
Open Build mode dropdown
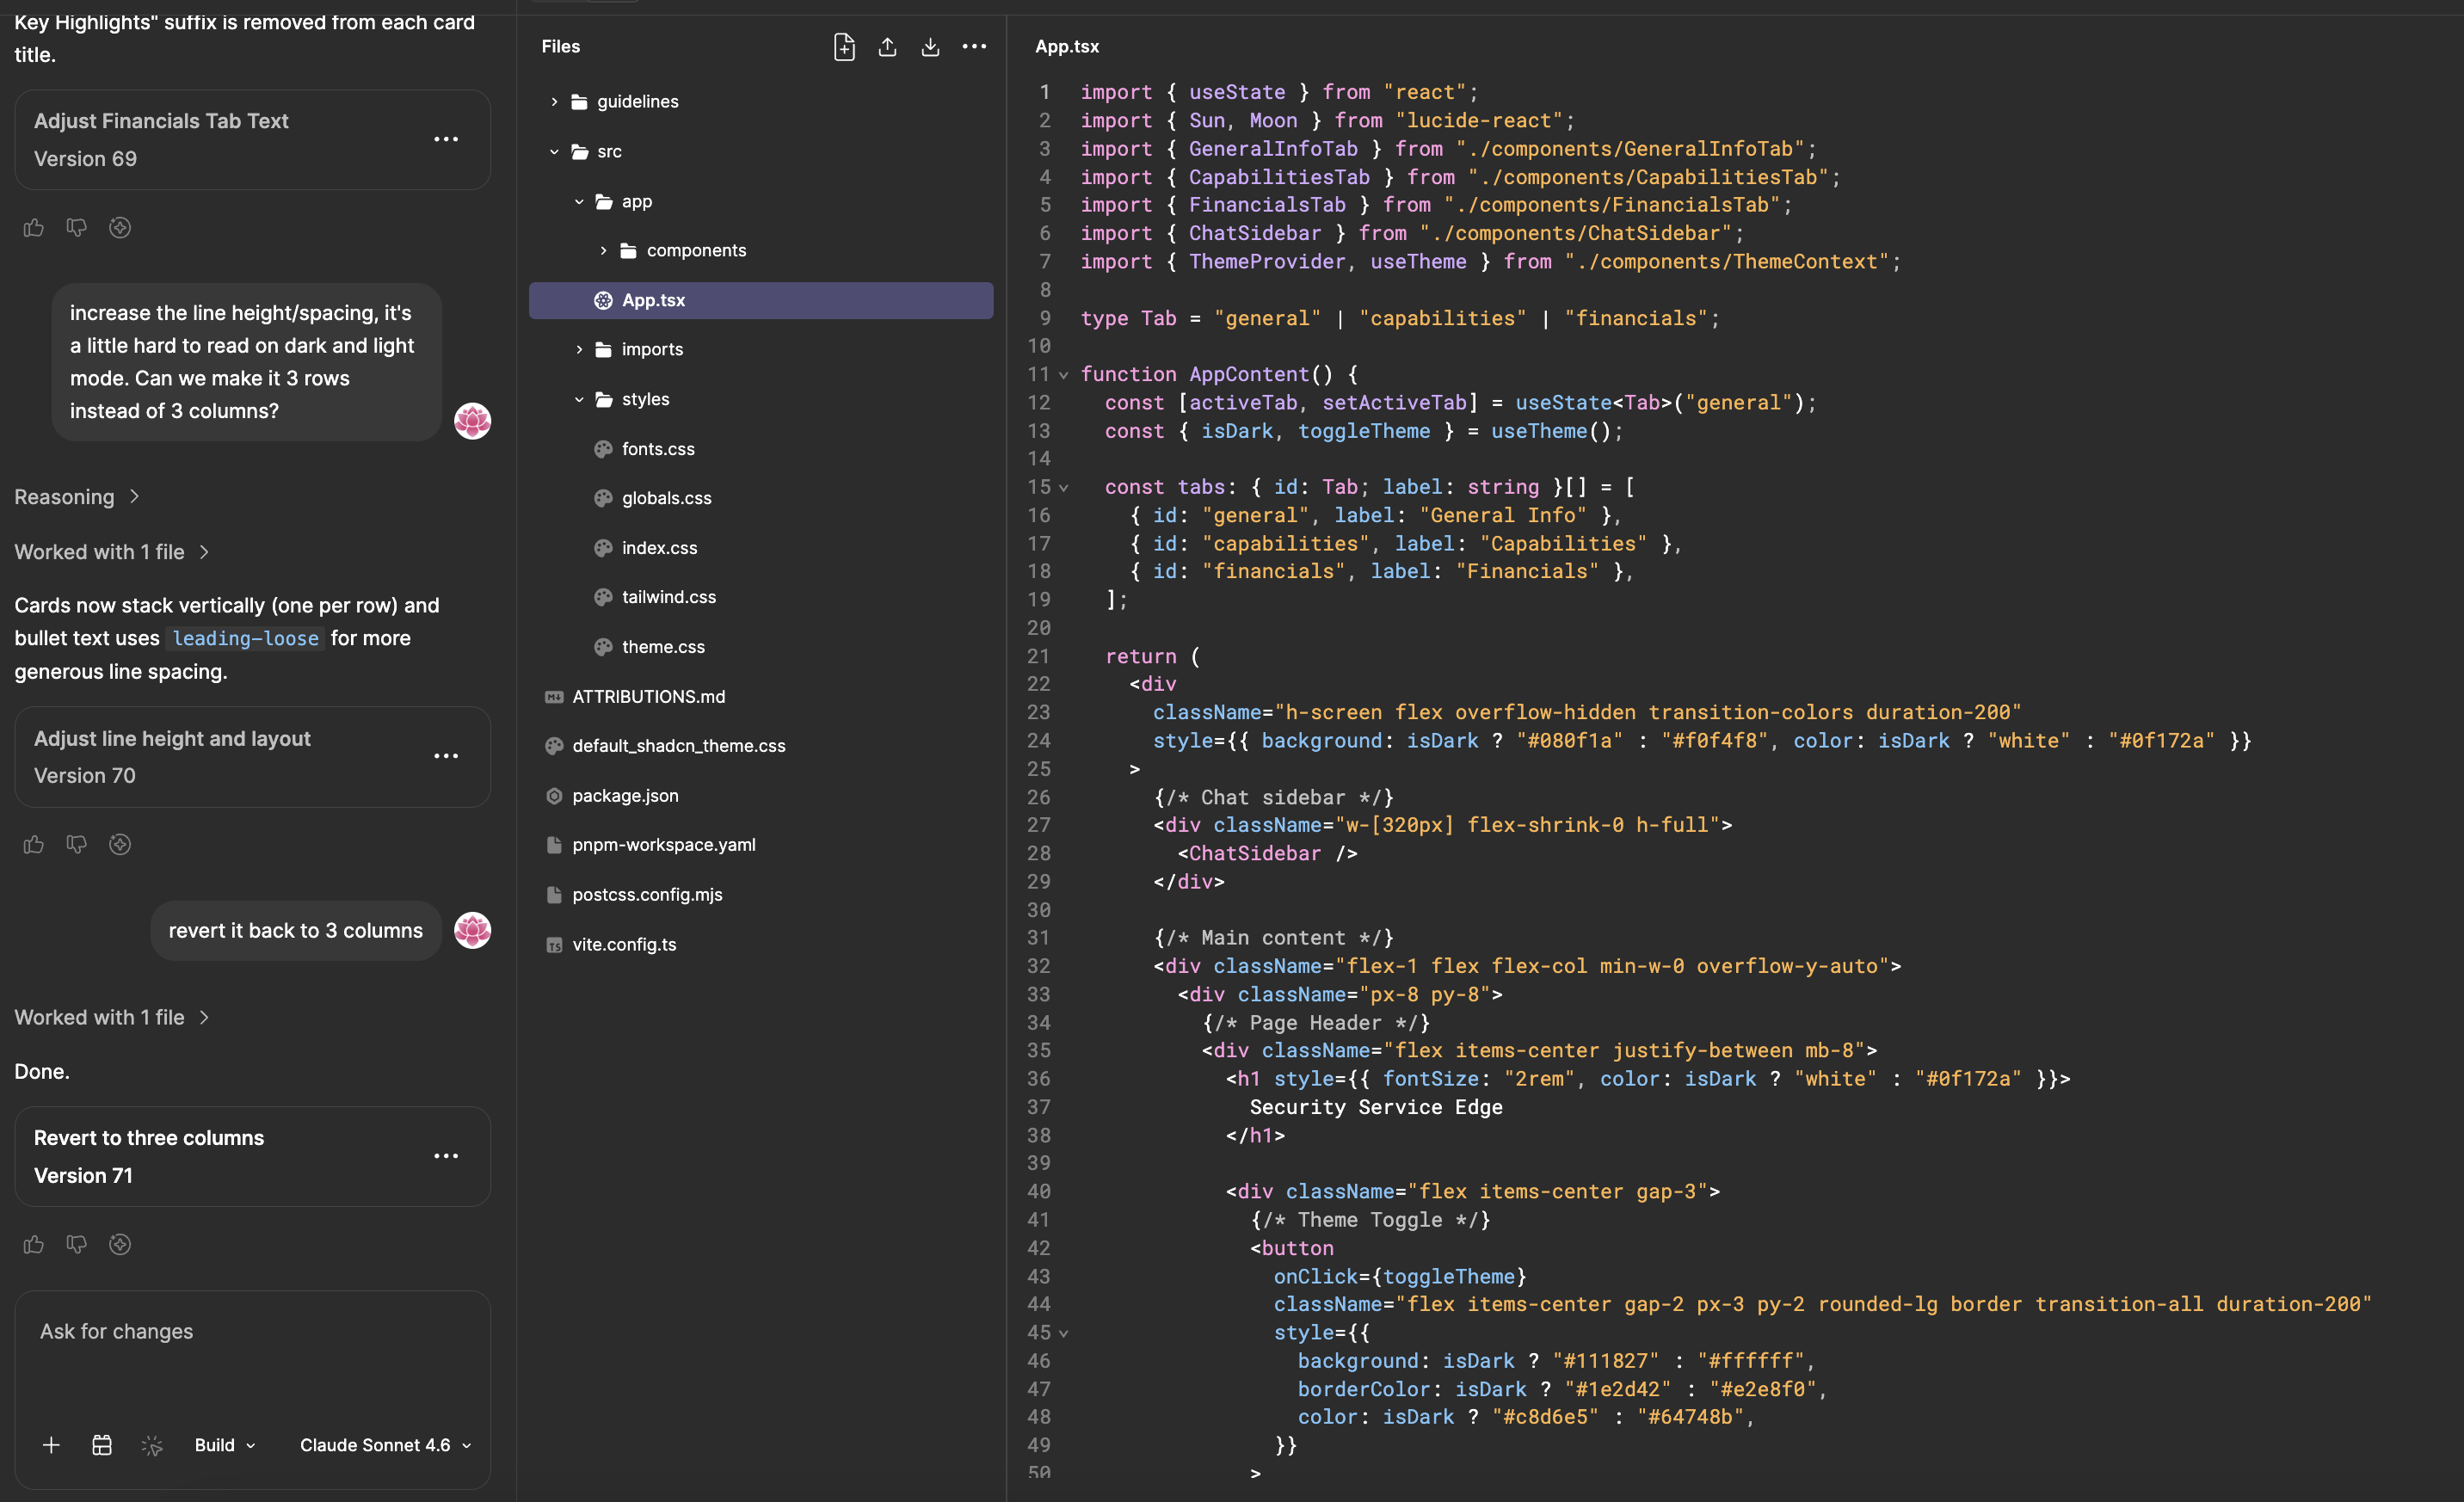[225, 1445]
